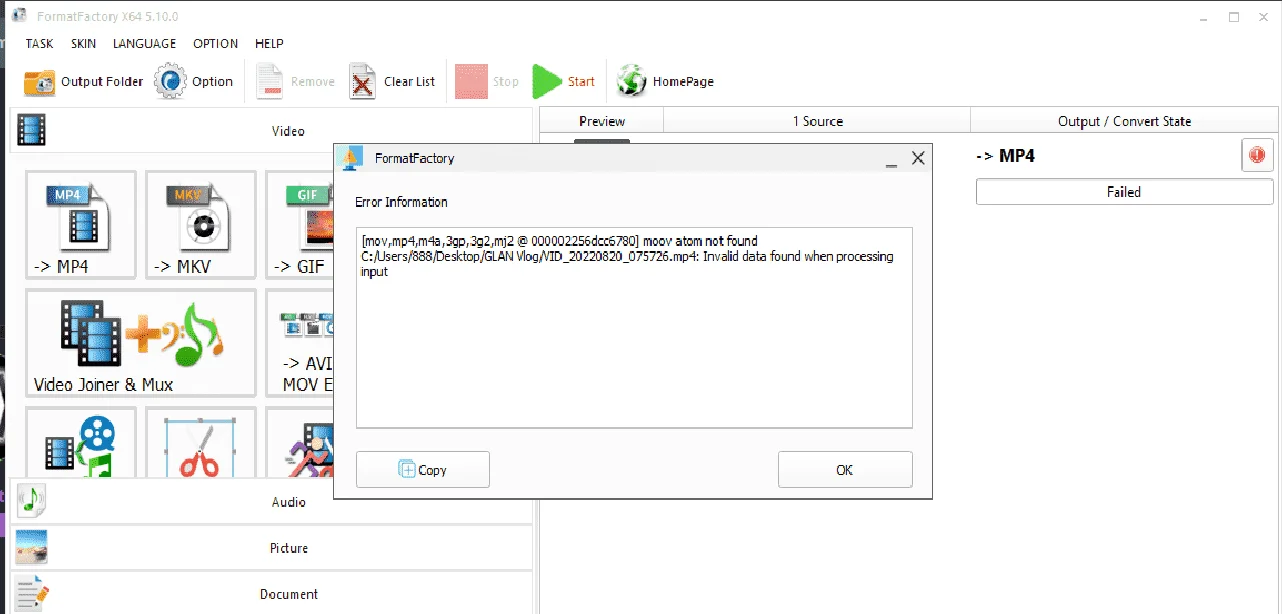The width and height of the screenshot is (1282, 614).
Task: Click the error dialog title icon
Action: [x=350, y=158]
